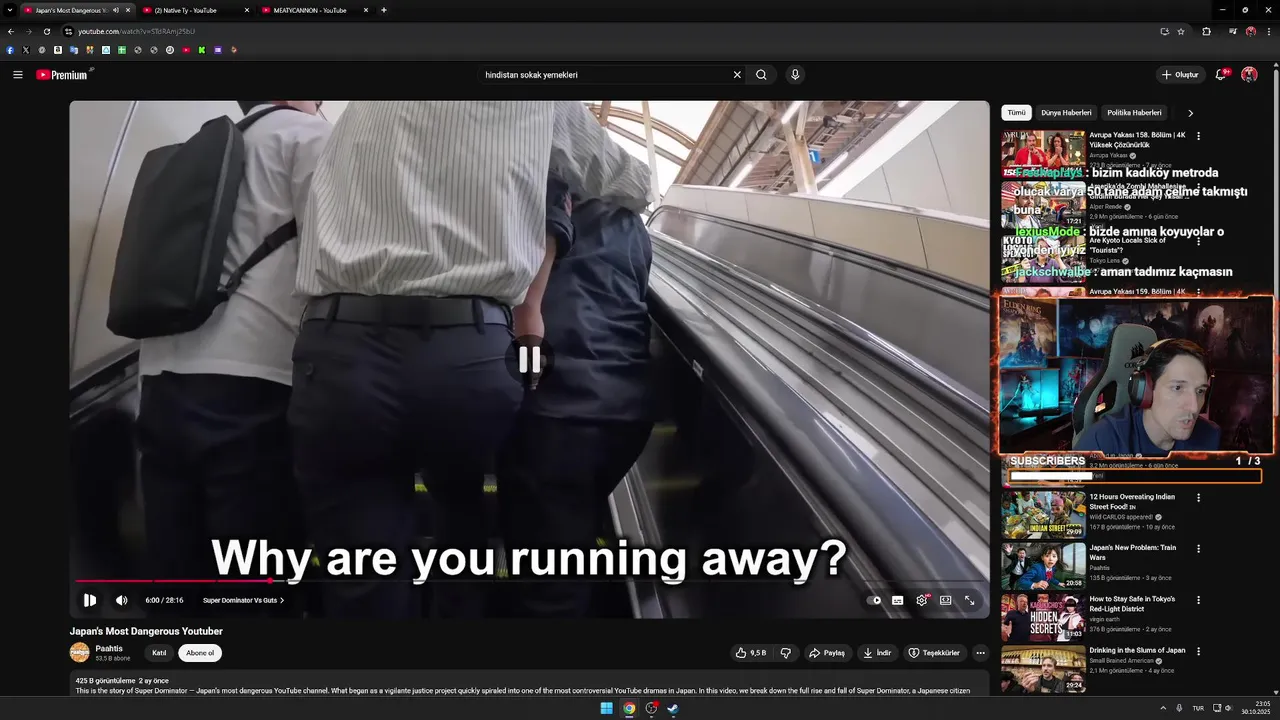Open Steam from the taskbar
The image size is (1280, 720).
[673, 709]
